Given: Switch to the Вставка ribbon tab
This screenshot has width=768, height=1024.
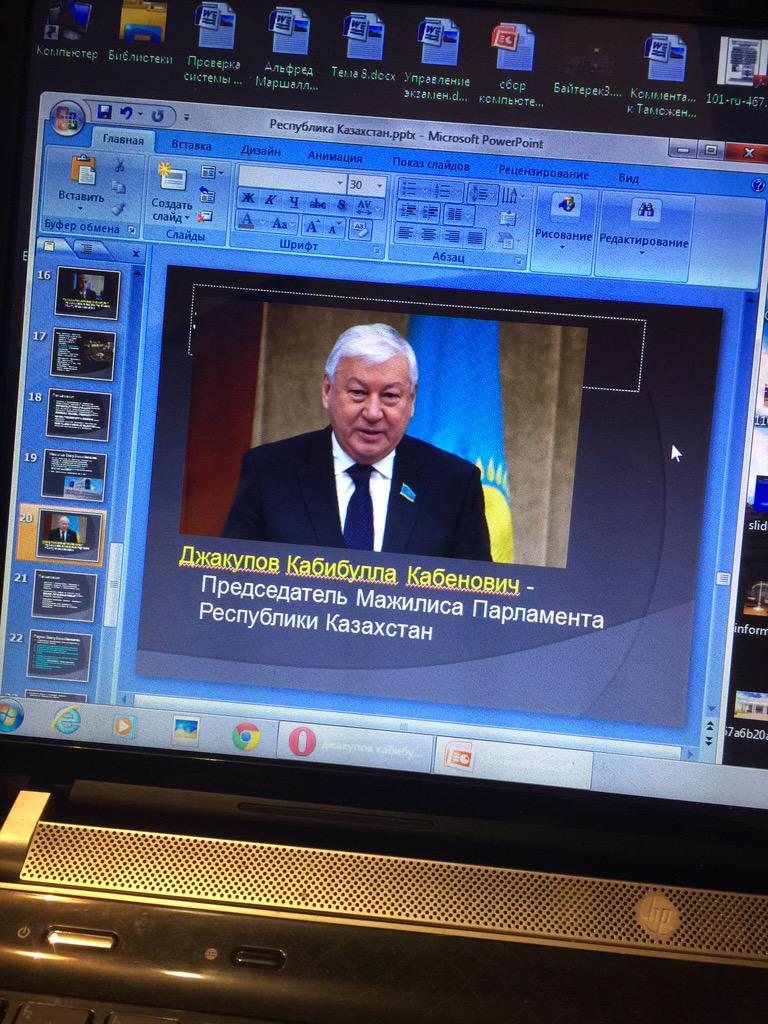Looking at the screenshot, I should point(191,145).
